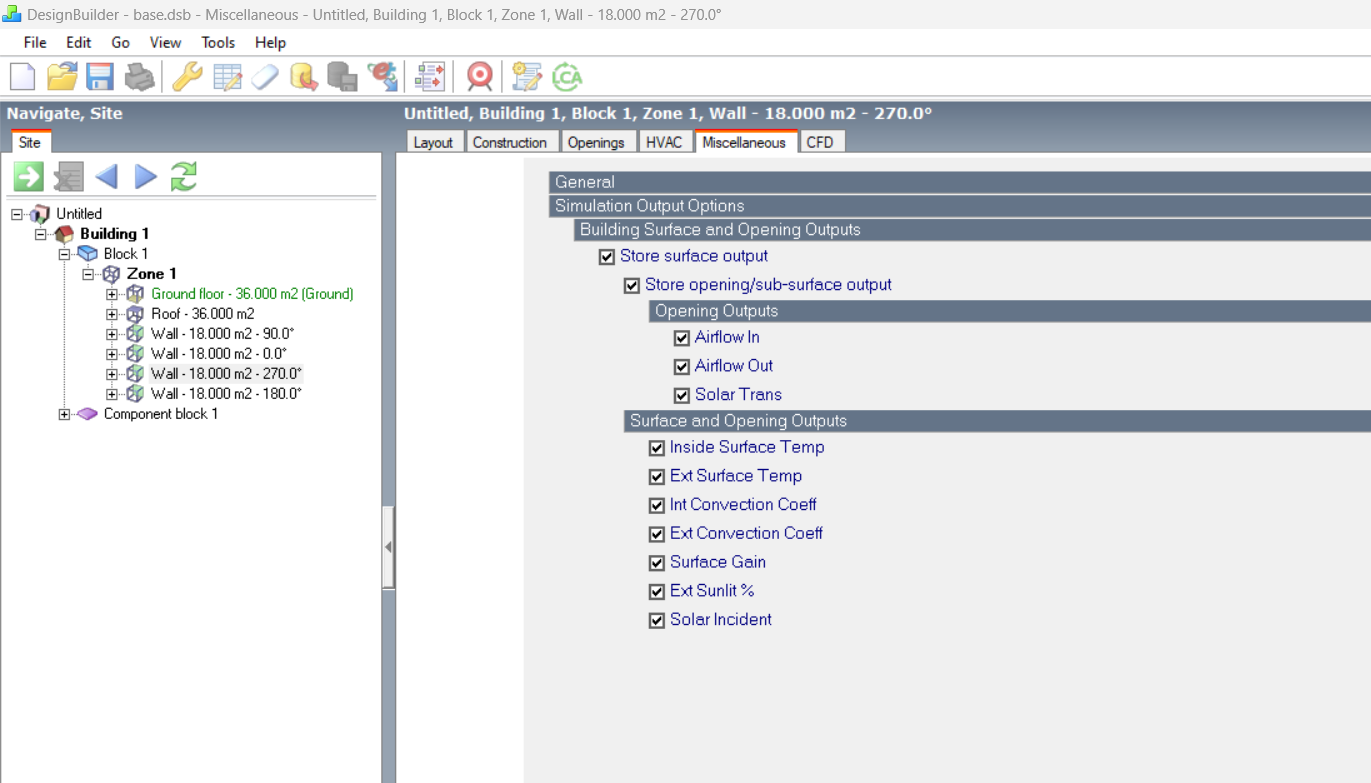Toggle Store opening/sub-surface output checkbox
The height and width of the screenshot is (783, 1371).
tap(632, 286)
